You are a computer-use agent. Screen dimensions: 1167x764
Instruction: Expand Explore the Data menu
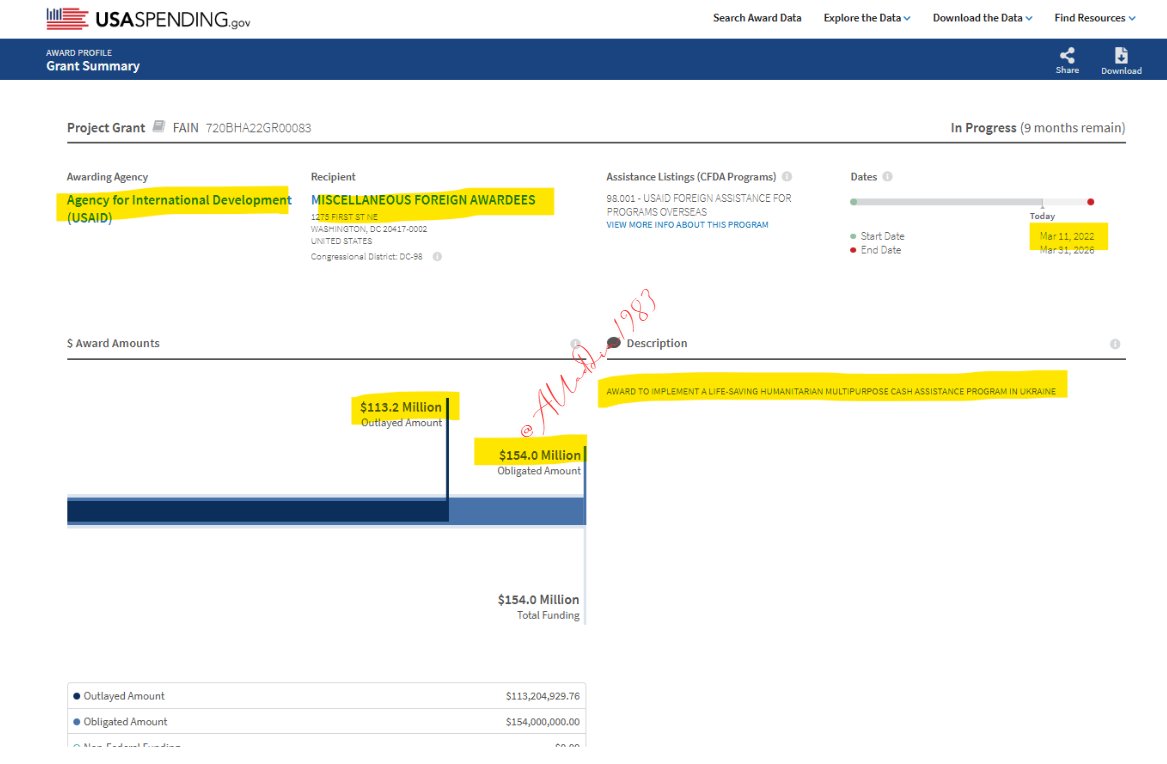[x=866, y=18]
